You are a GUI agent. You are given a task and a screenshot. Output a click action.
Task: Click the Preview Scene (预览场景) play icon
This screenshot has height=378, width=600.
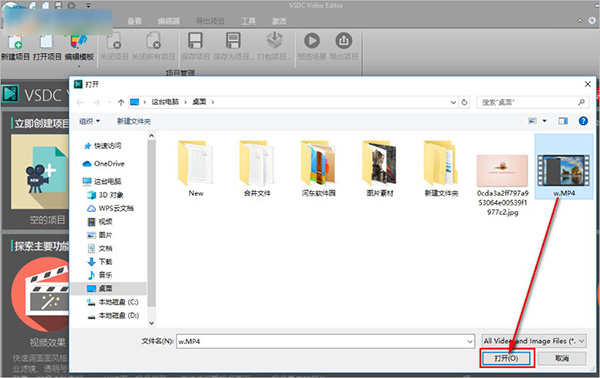(312, 41)
